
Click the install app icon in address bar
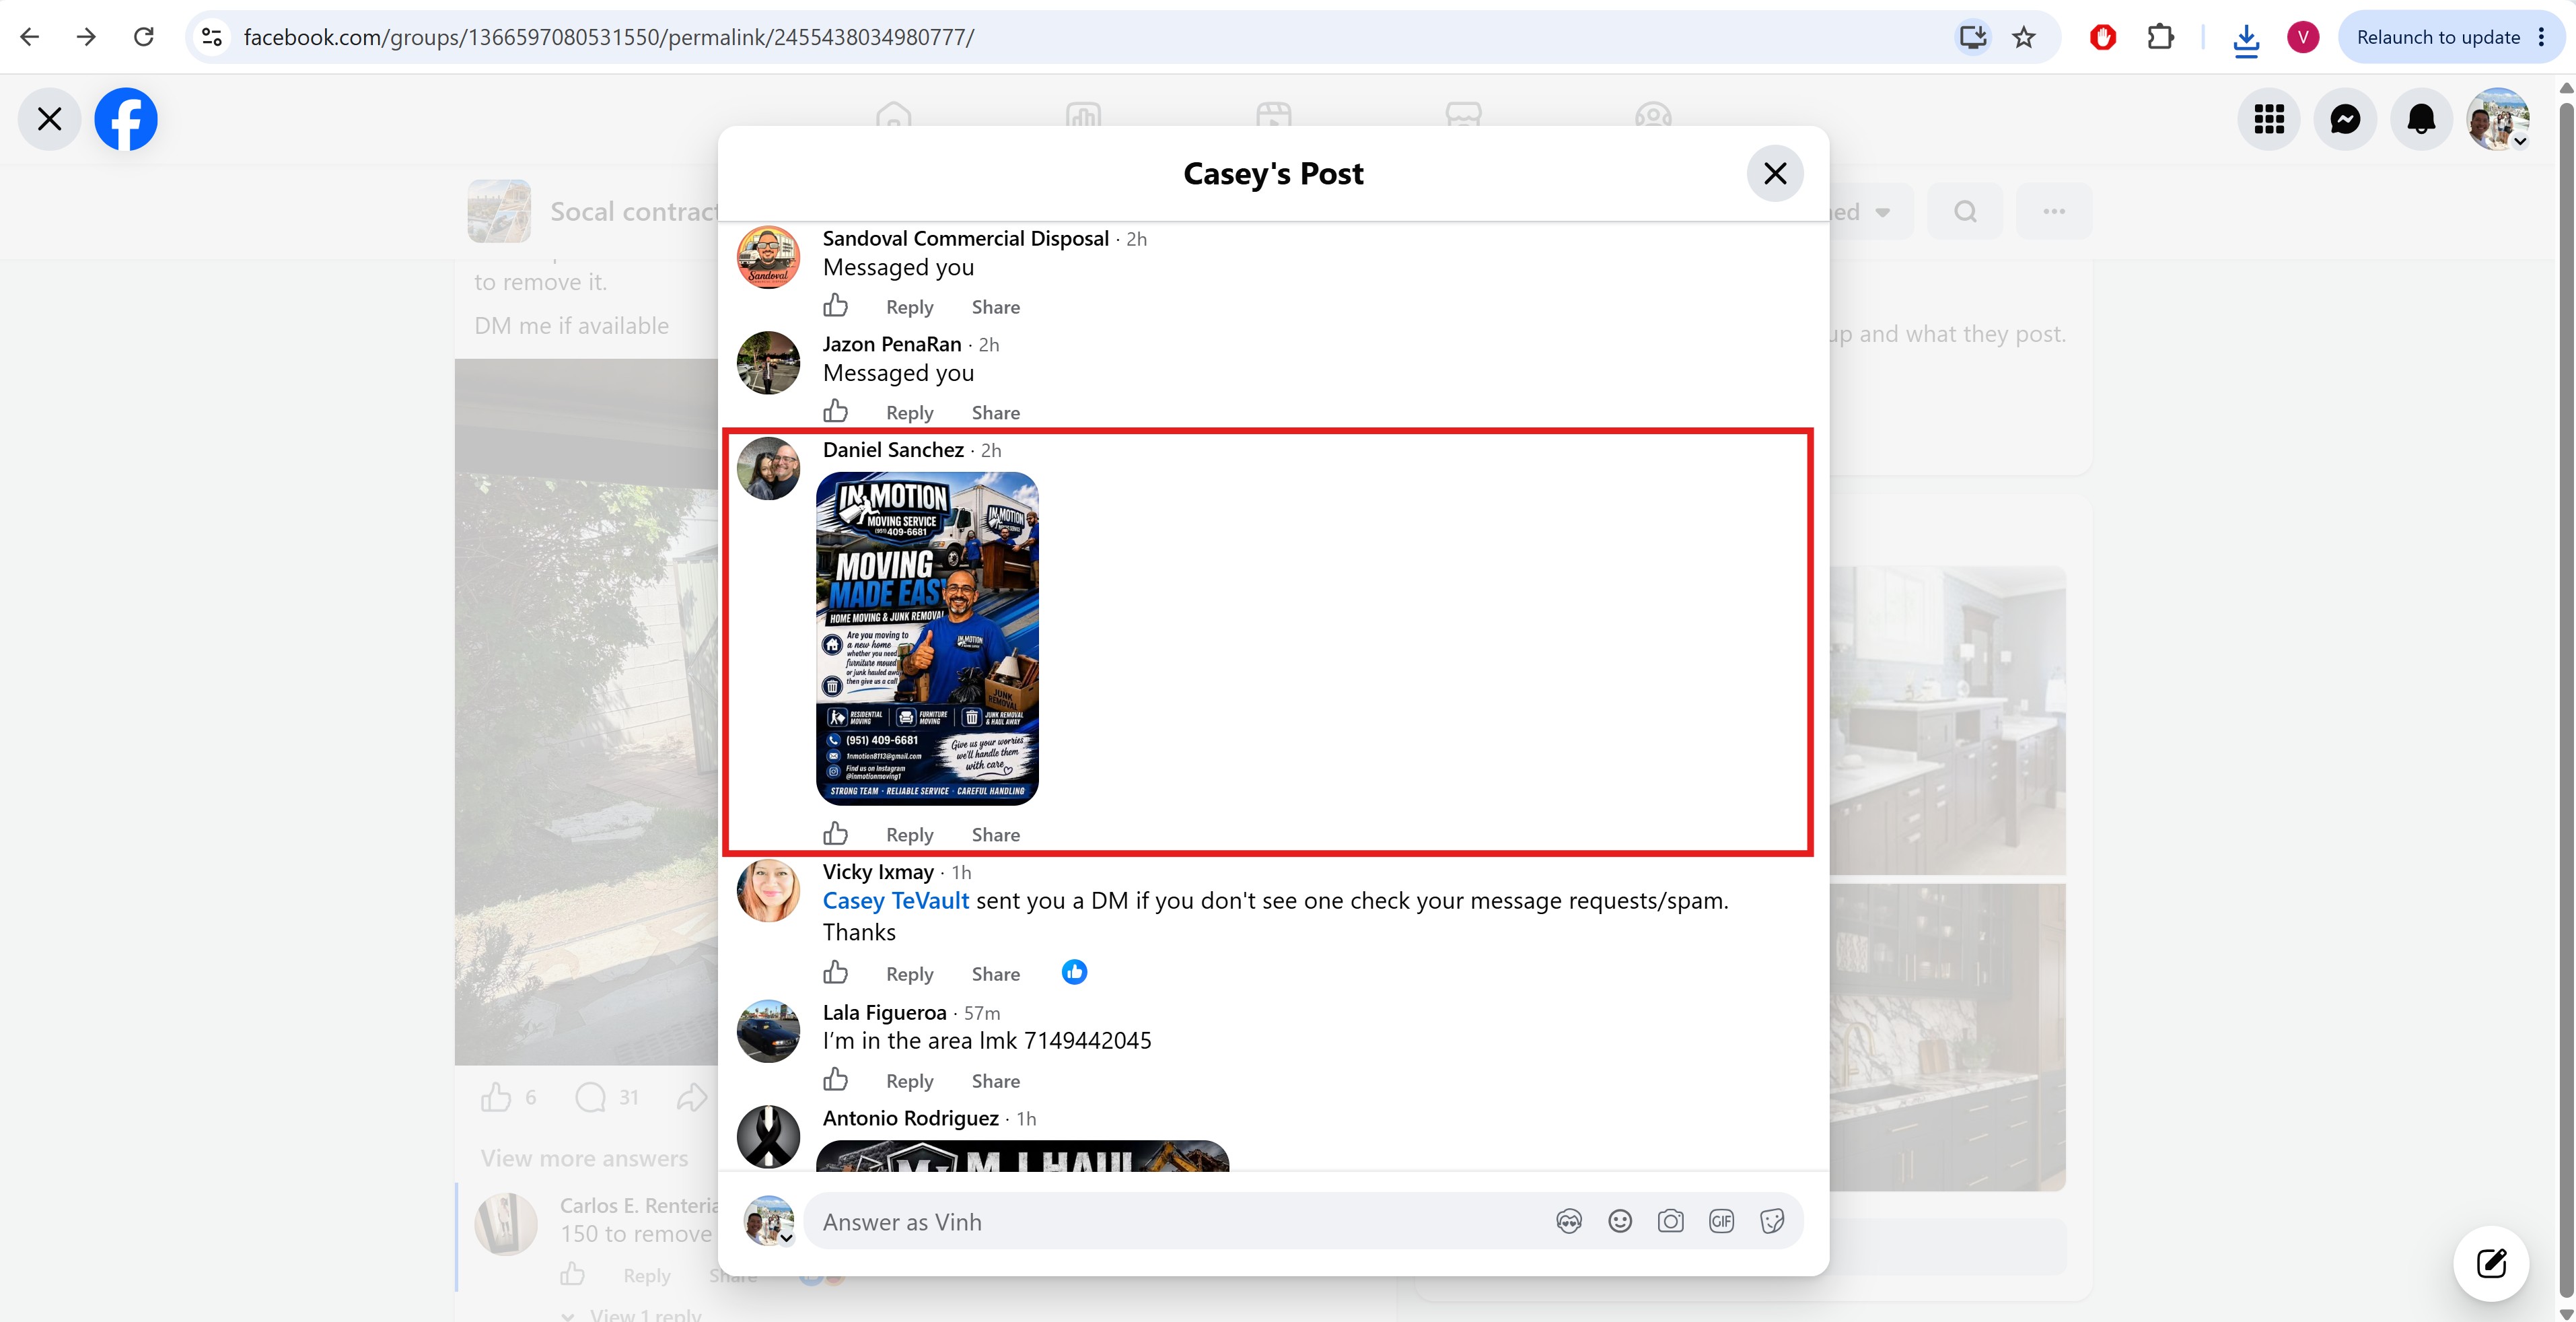(1973, 37)
